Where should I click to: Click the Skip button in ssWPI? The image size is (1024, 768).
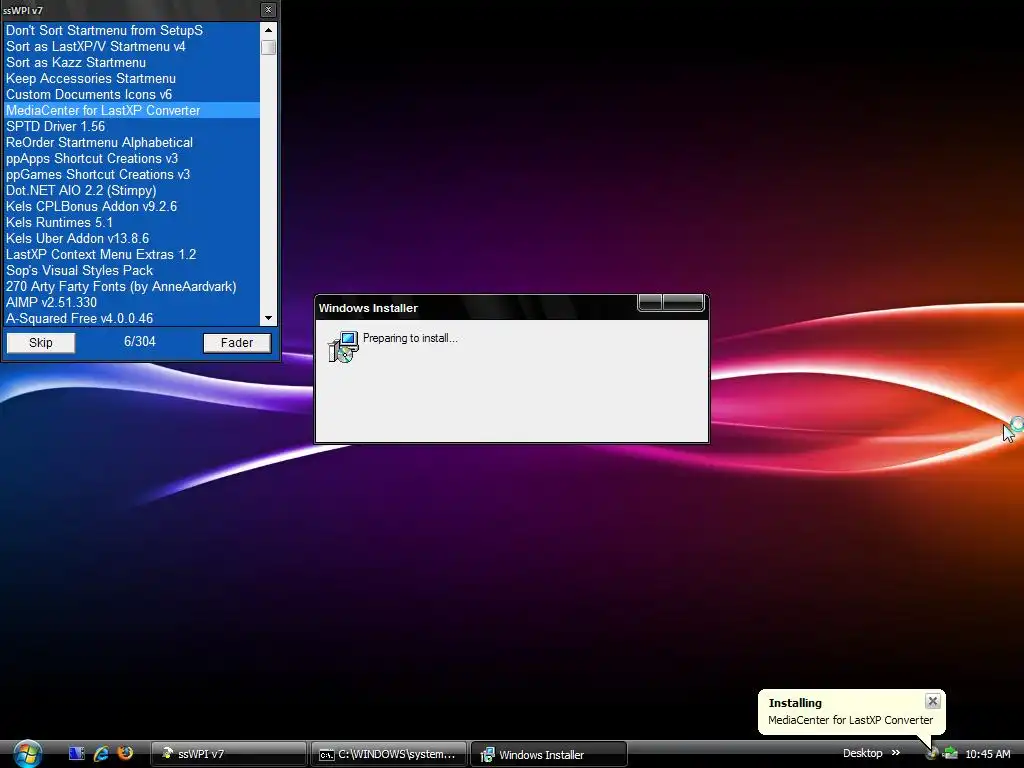40,343
